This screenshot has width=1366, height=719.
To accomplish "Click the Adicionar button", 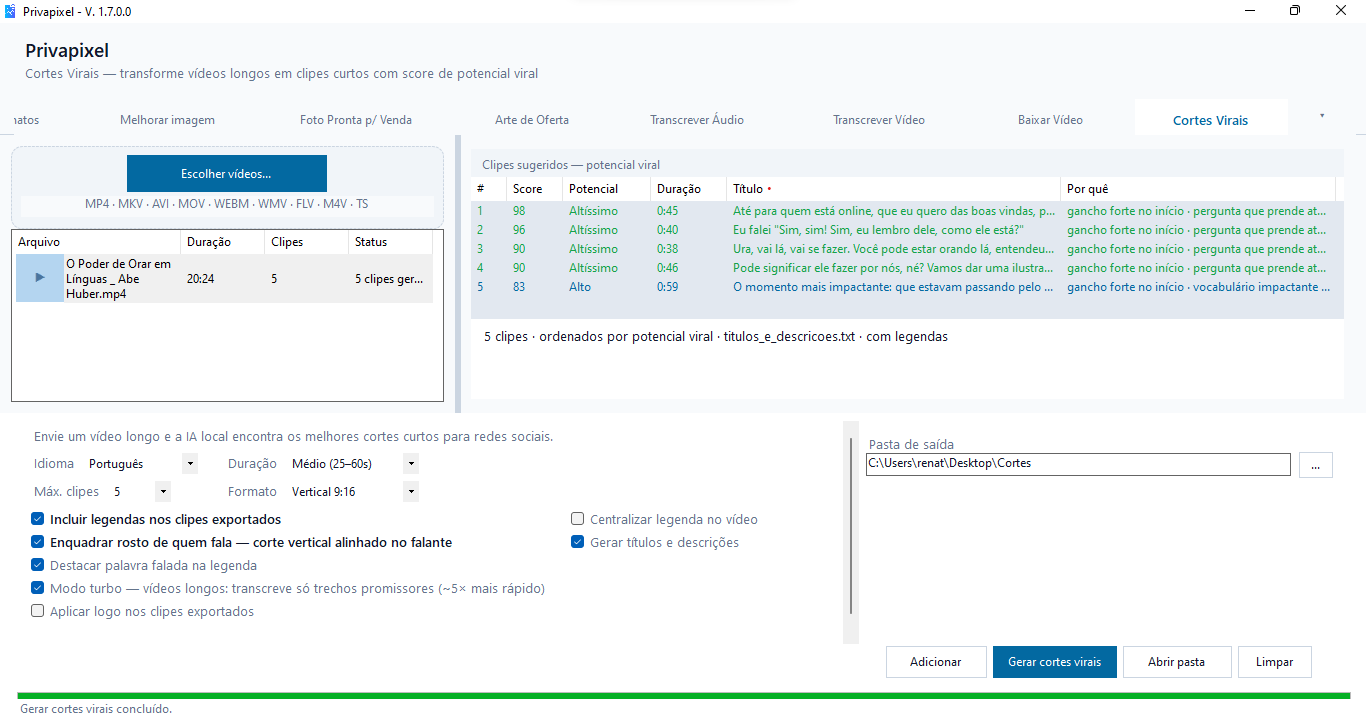I will click(935, 662).
